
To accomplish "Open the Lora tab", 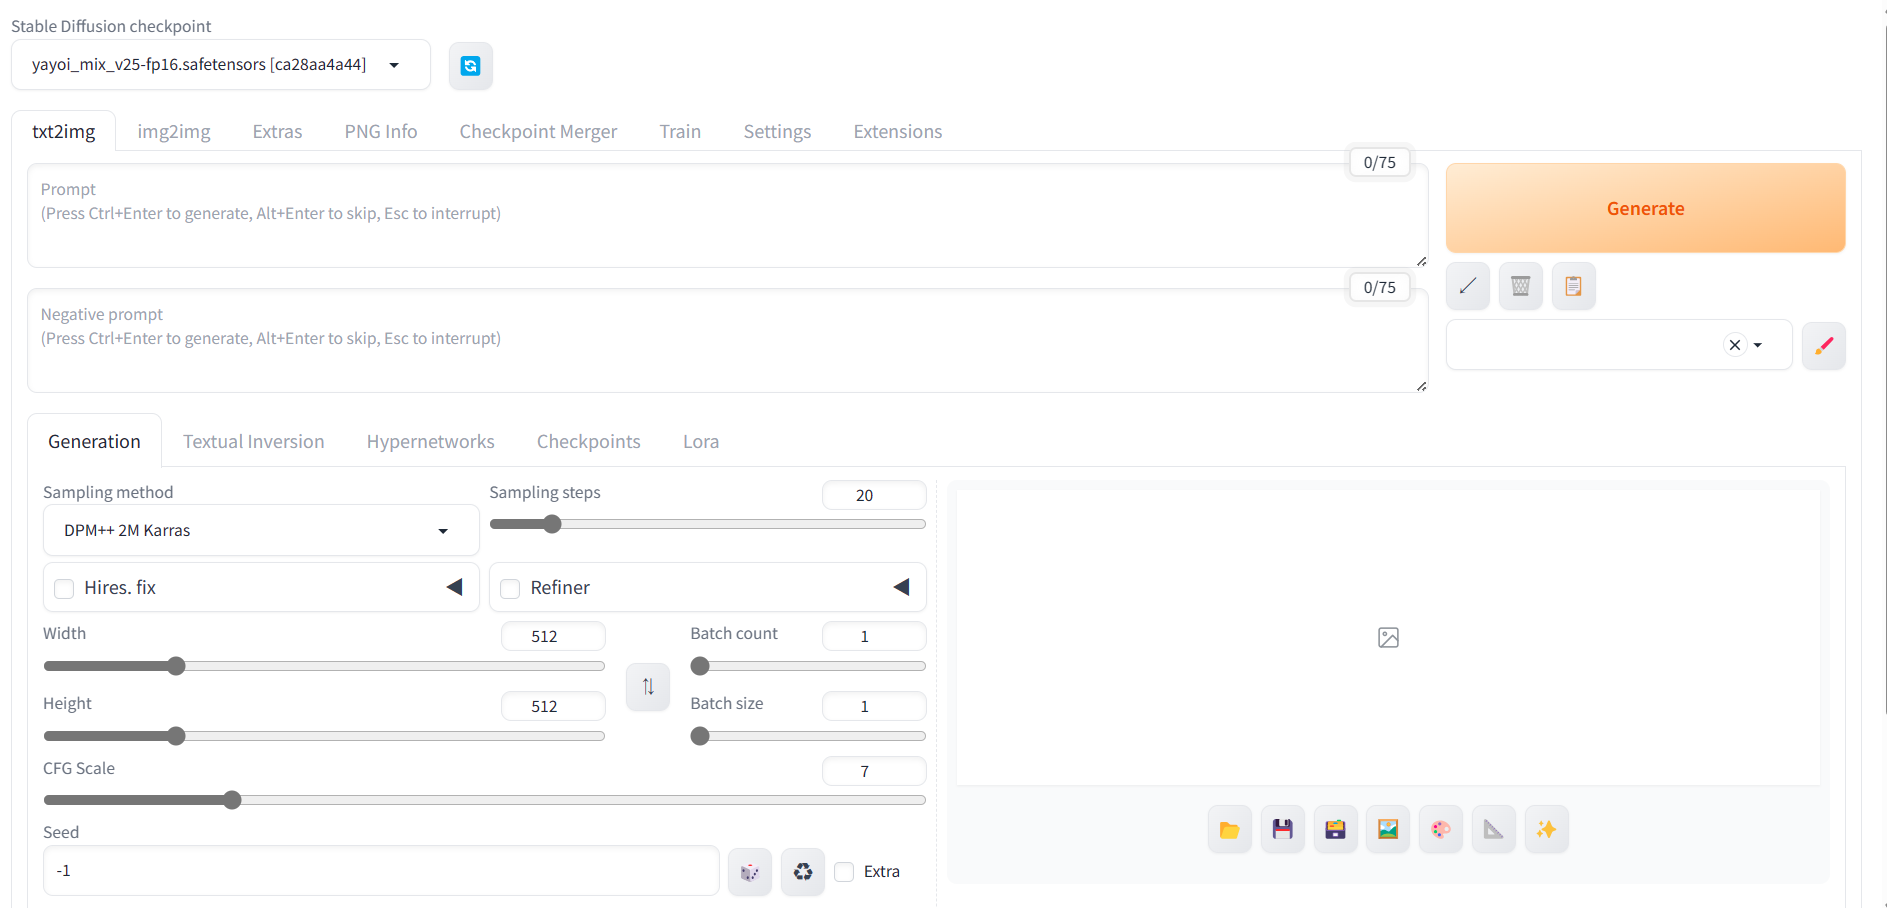I will tap(700, 441).
